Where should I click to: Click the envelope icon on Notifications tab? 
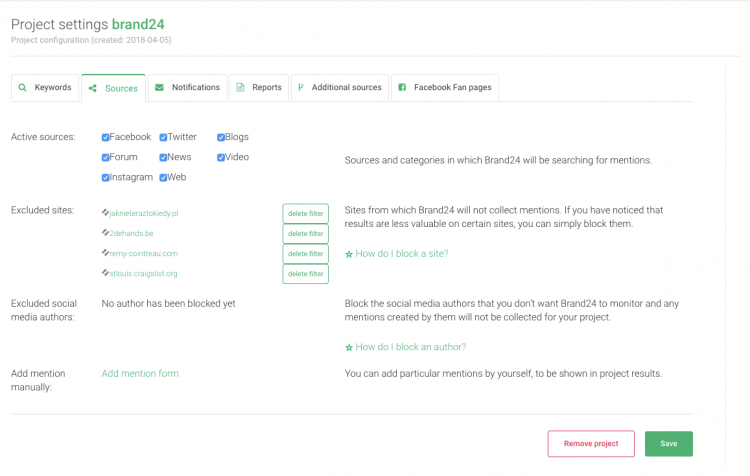159,88
